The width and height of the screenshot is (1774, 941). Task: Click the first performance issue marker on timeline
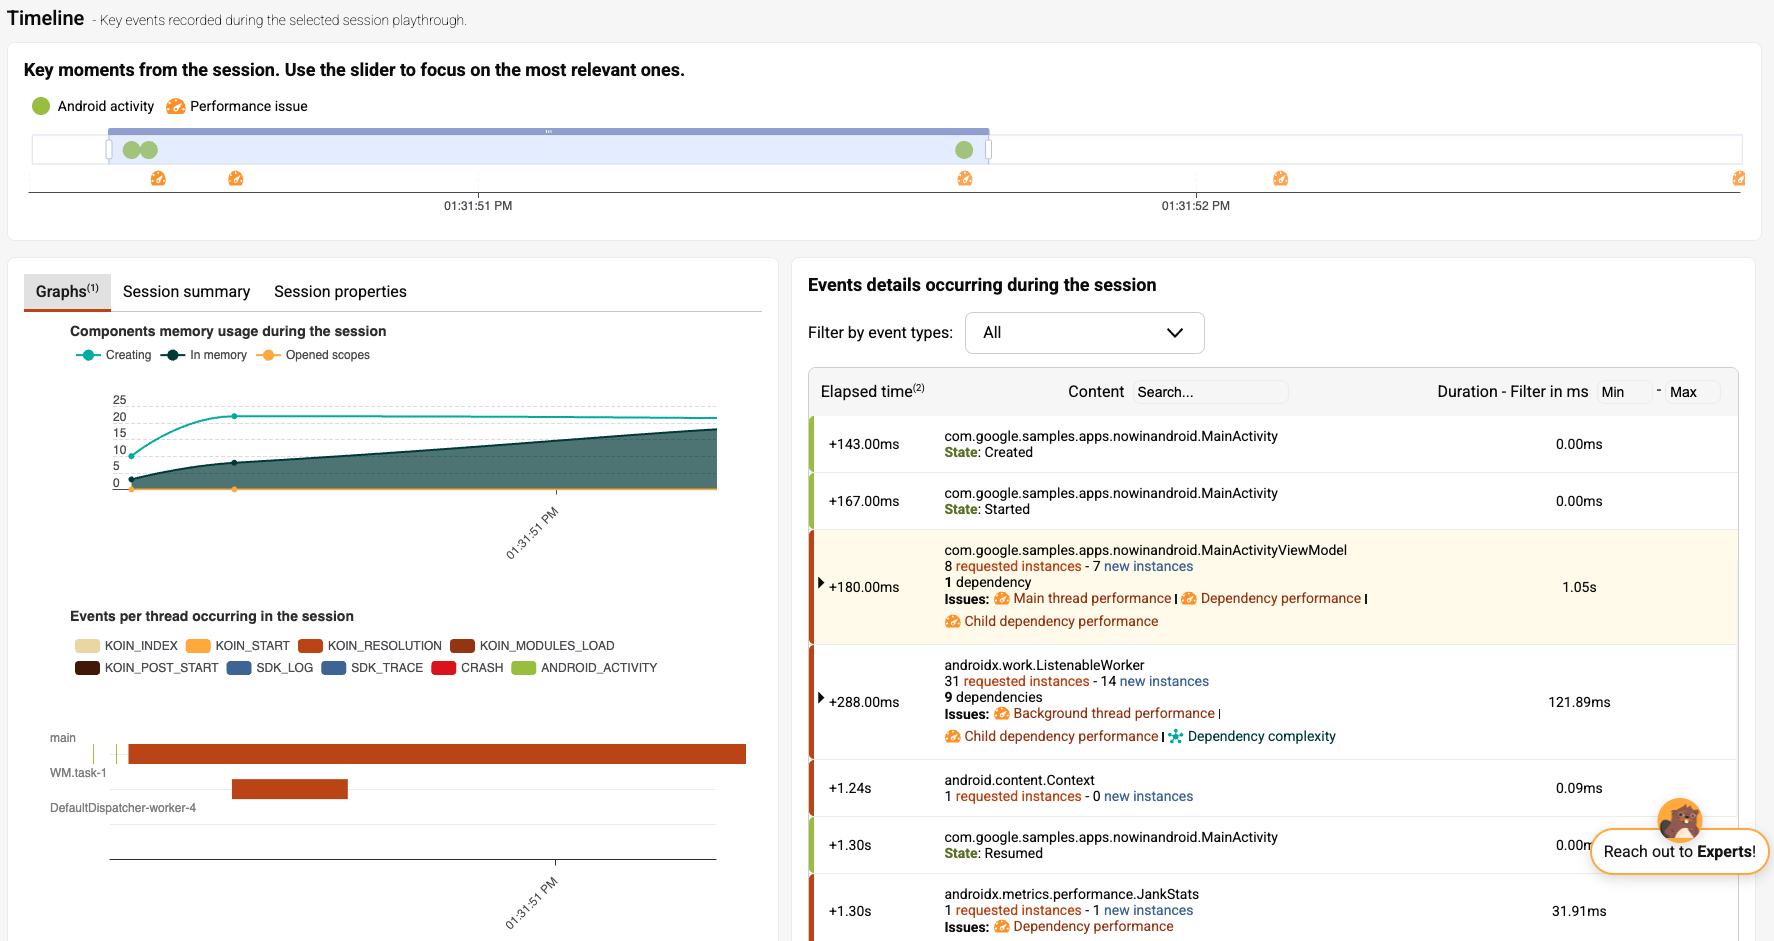click(x=158, y=179)
